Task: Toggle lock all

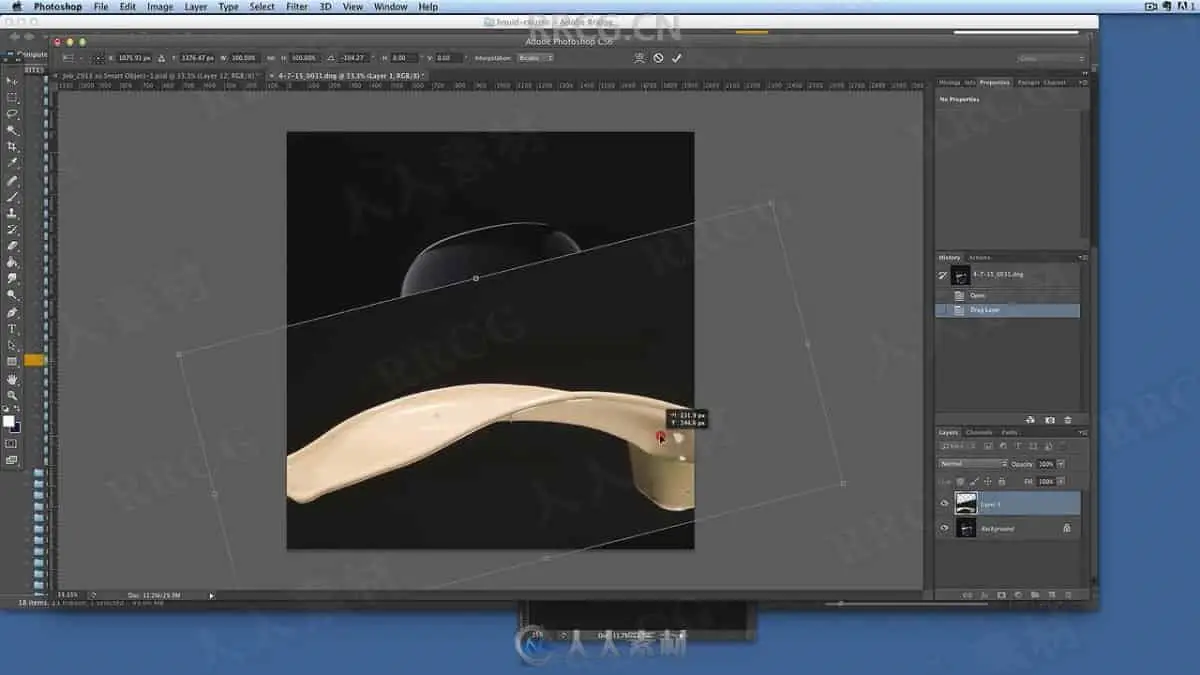Action: coord(1002,482)
